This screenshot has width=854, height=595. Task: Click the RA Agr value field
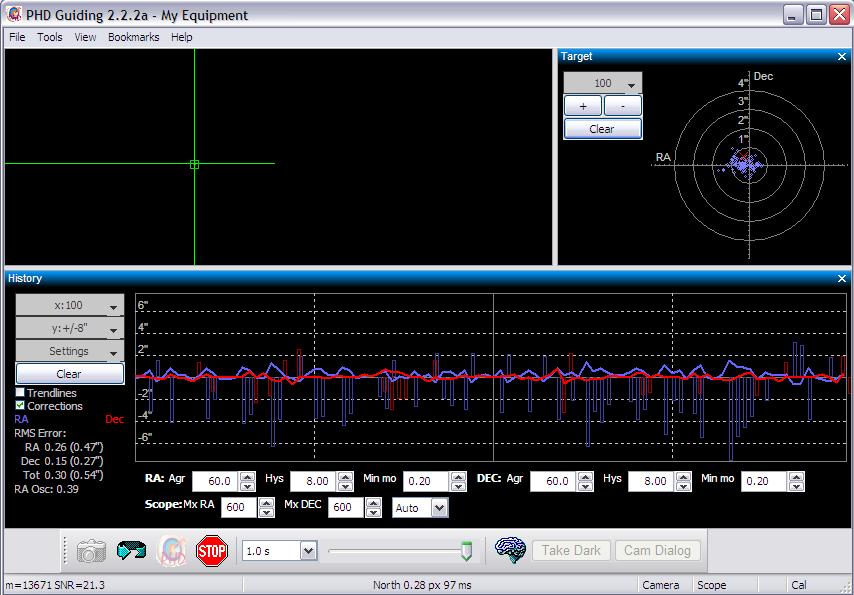(216, 481)
